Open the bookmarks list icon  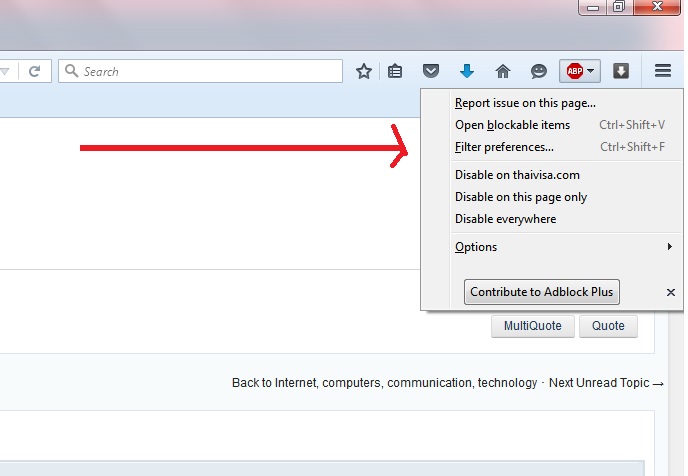[395, 71]
